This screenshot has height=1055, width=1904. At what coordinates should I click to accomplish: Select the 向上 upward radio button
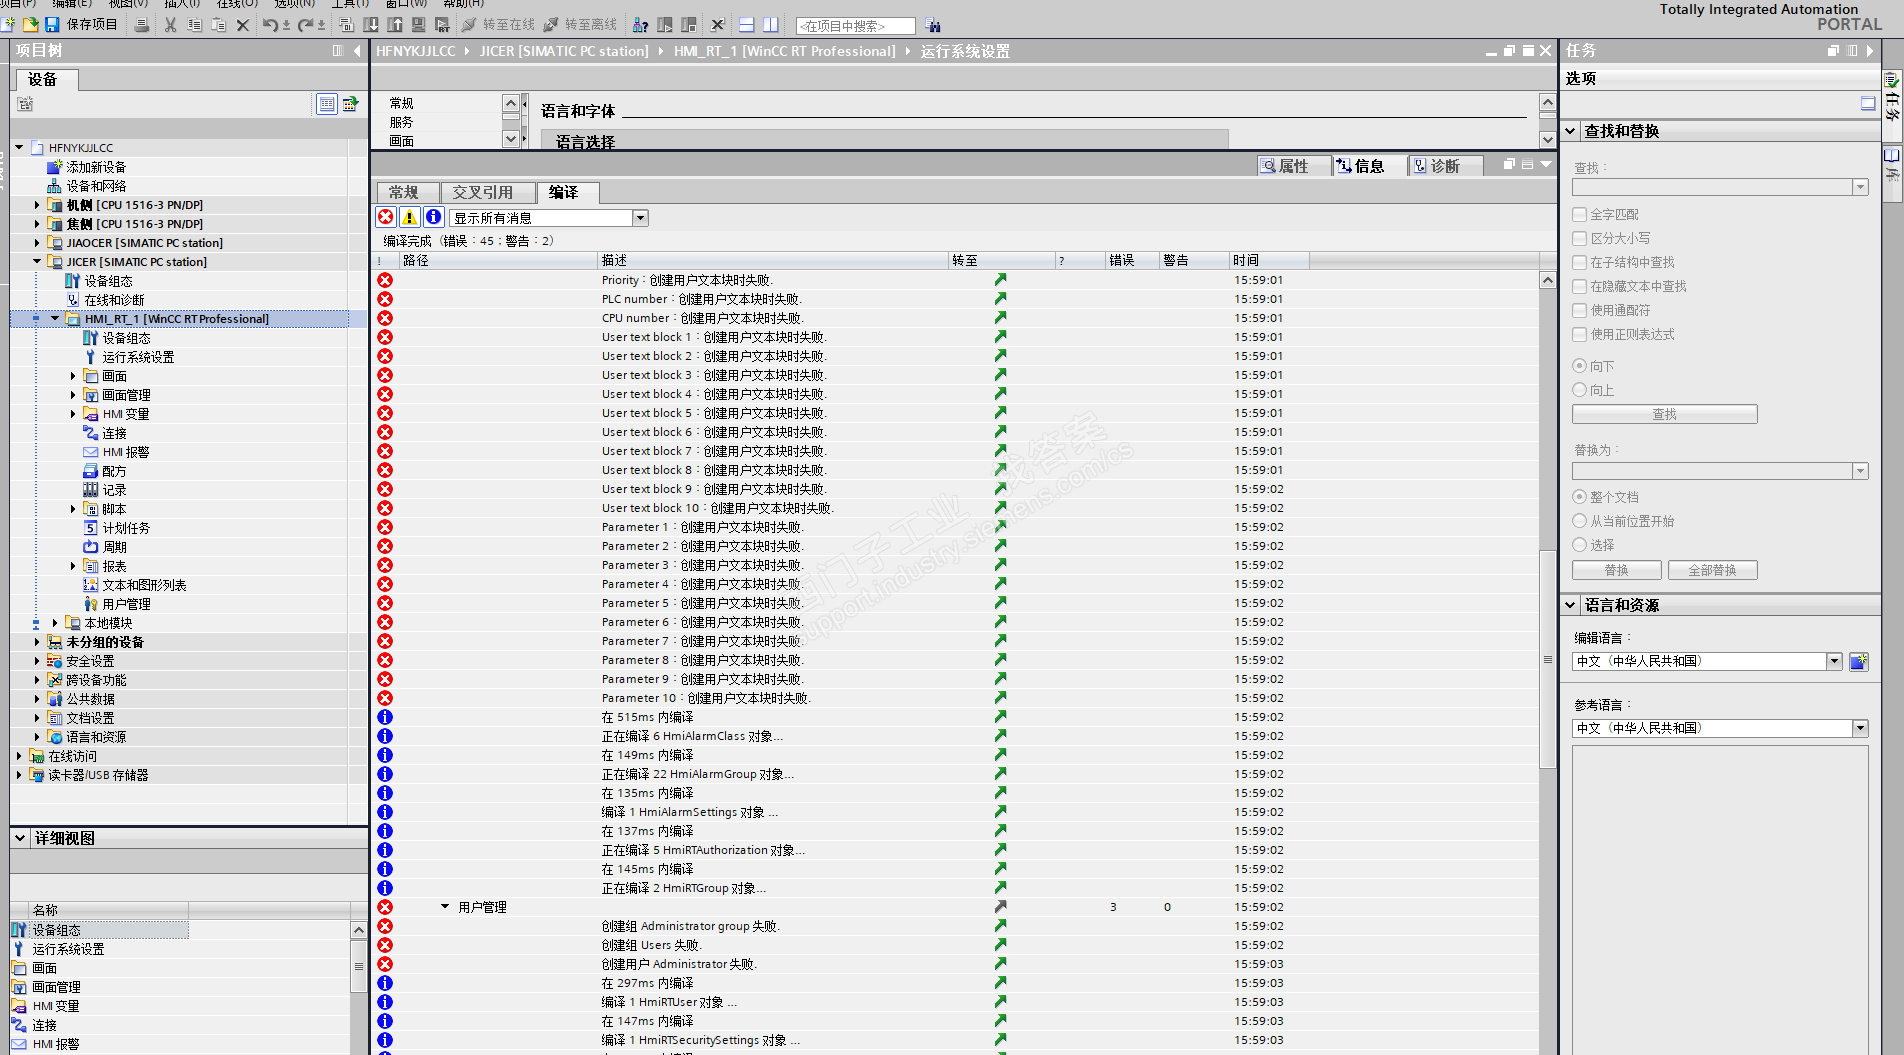pyautogui.click(x=1580, y=390)
